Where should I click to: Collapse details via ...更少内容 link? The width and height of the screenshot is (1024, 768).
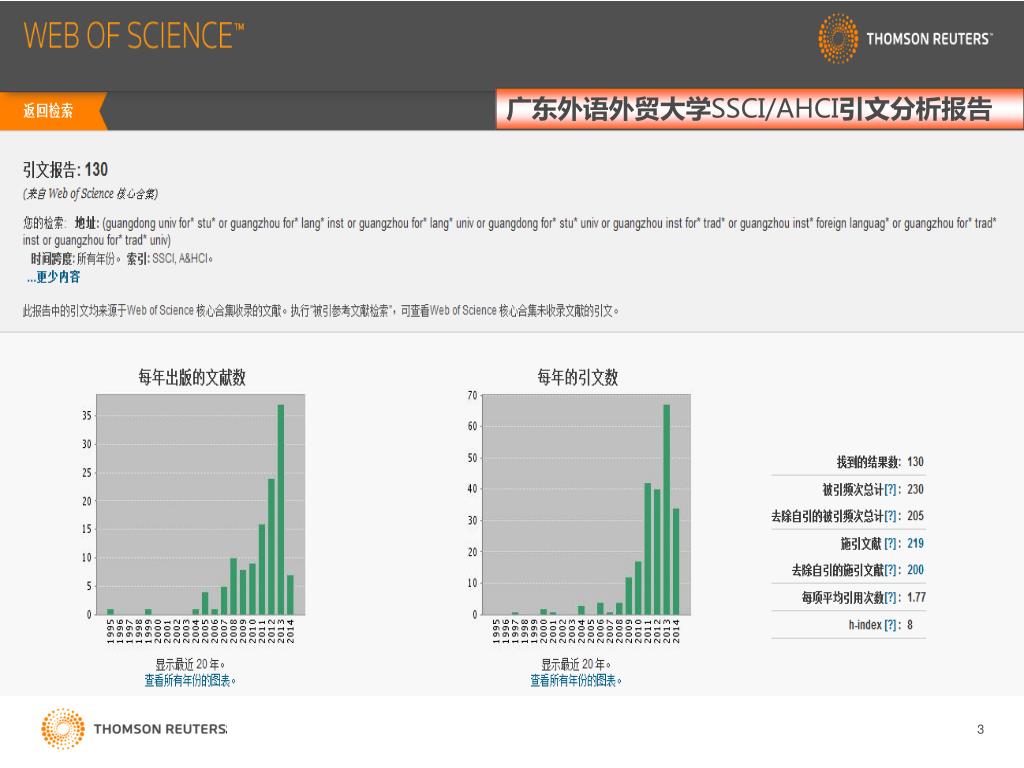click(53, 277)
